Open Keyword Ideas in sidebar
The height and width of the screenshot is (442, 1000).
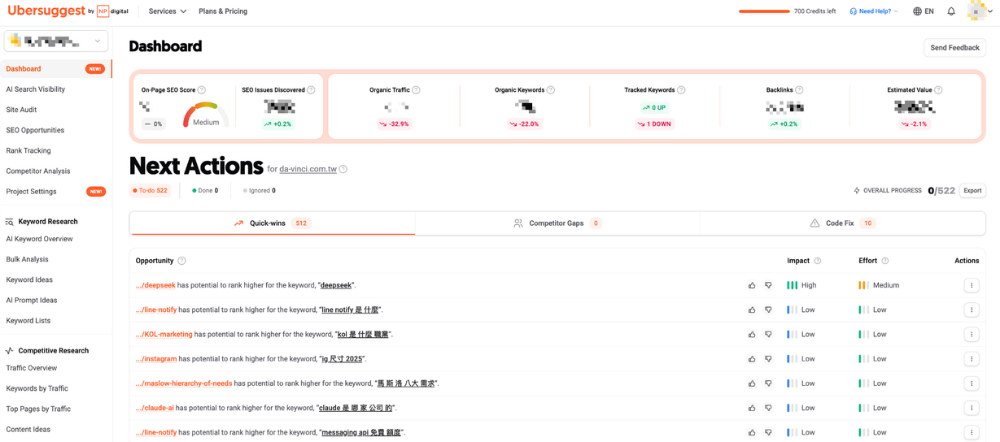[29, 279]
